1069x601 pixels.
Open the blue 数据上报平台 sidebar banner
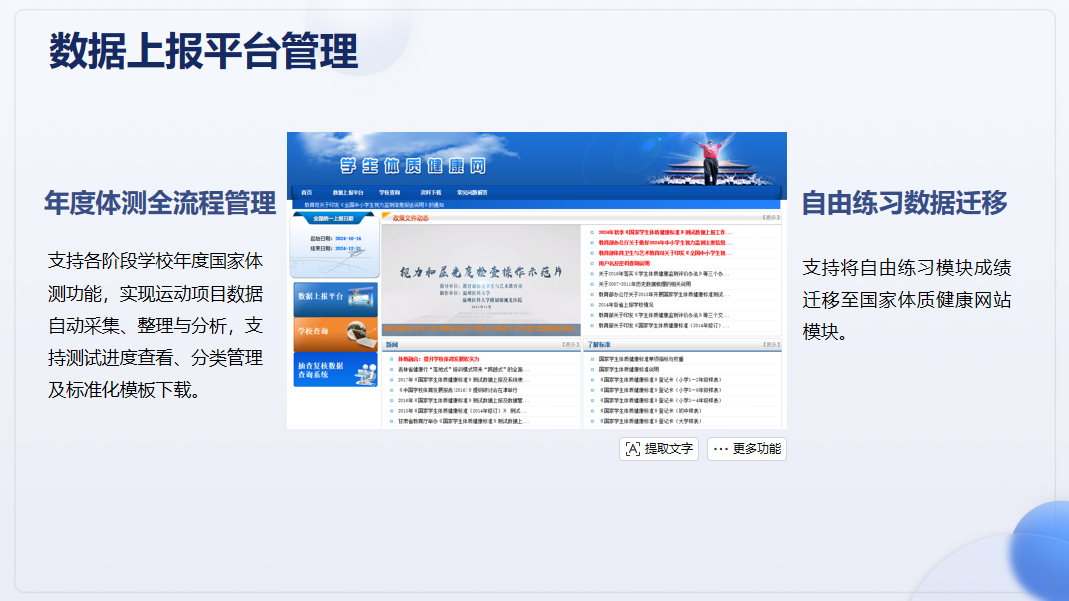[x=335, y=299]
